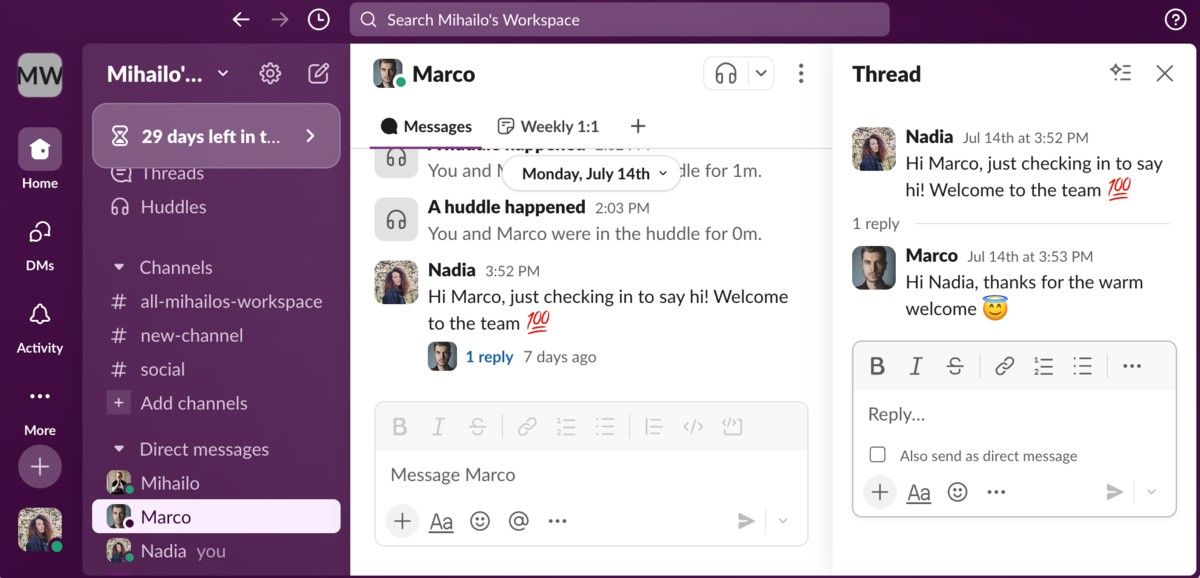Toggle bold formatting in the thread reply

[x=877, y=366]
